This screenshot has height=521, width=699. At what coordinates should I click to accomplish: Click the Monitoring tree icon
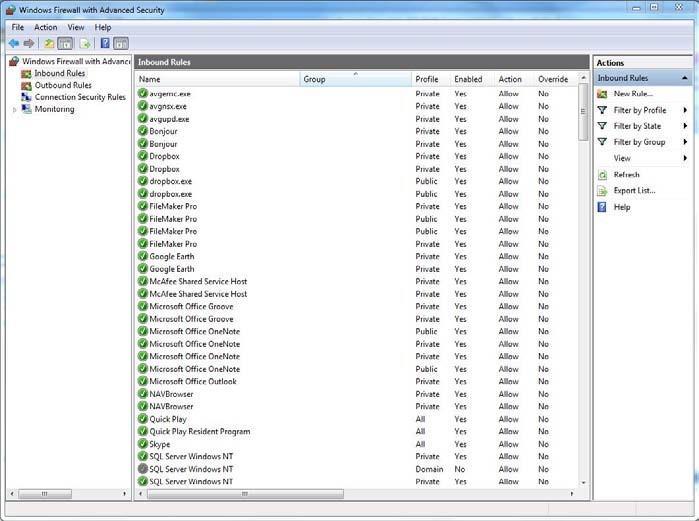(26, 109)
